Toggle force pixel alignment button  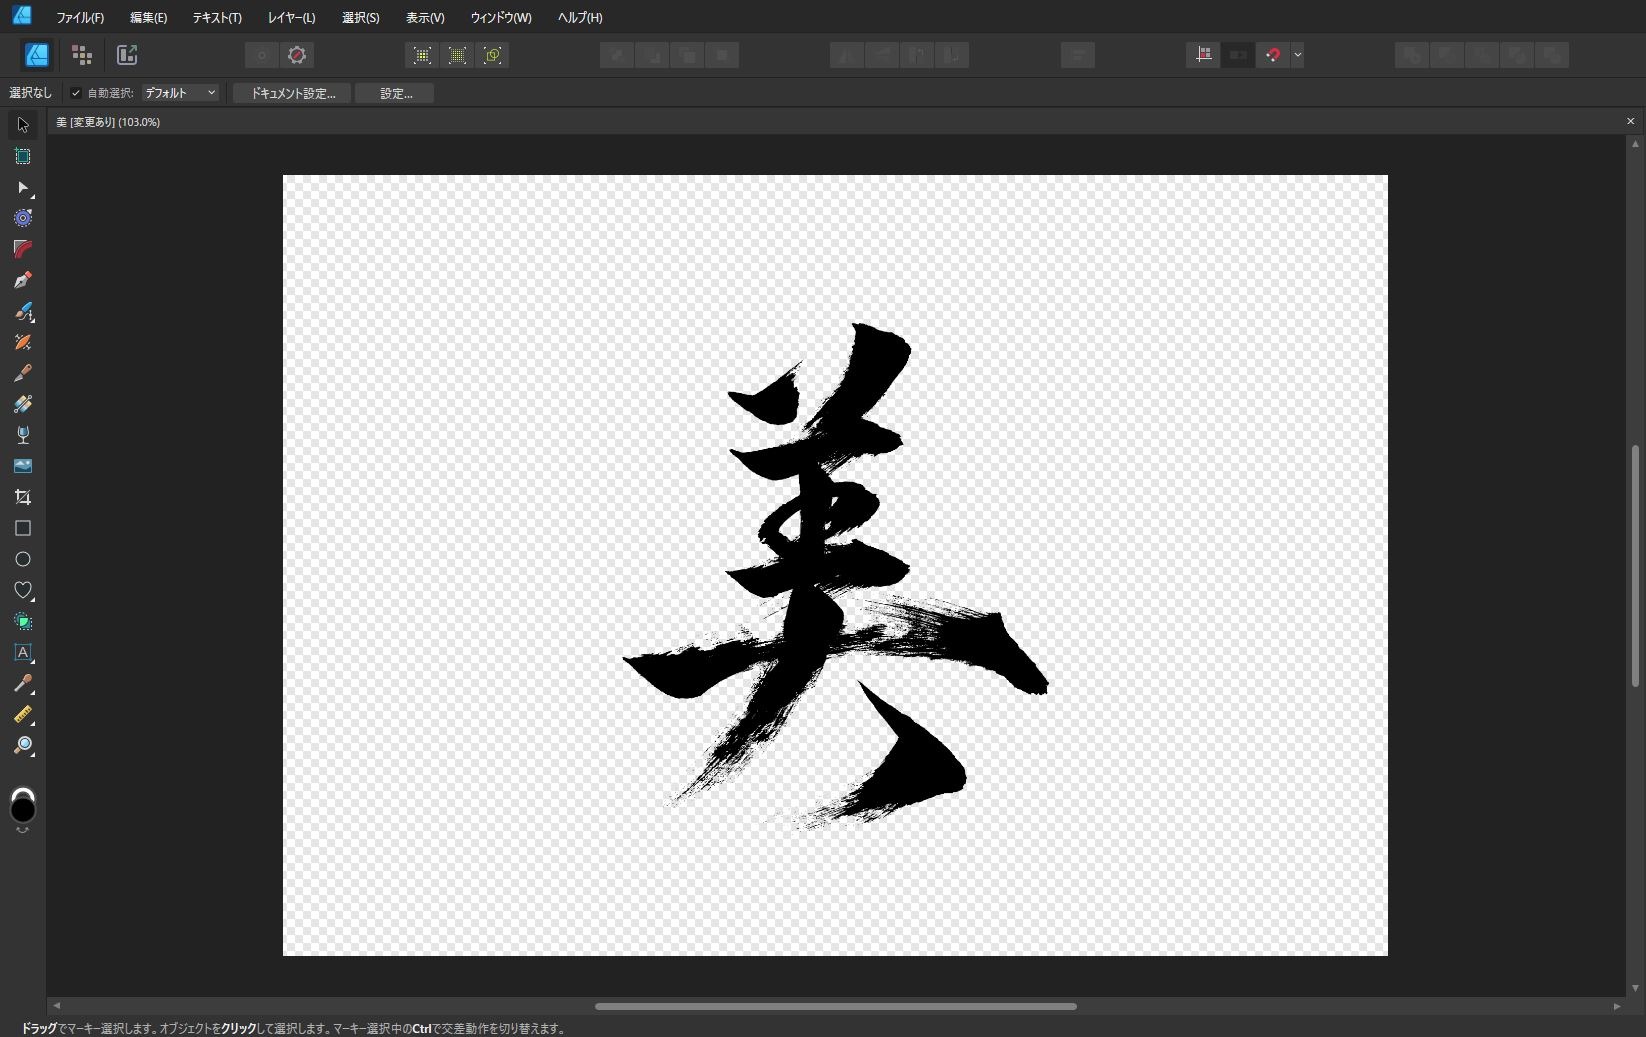pyautogui.click(x=1203, y=55)
